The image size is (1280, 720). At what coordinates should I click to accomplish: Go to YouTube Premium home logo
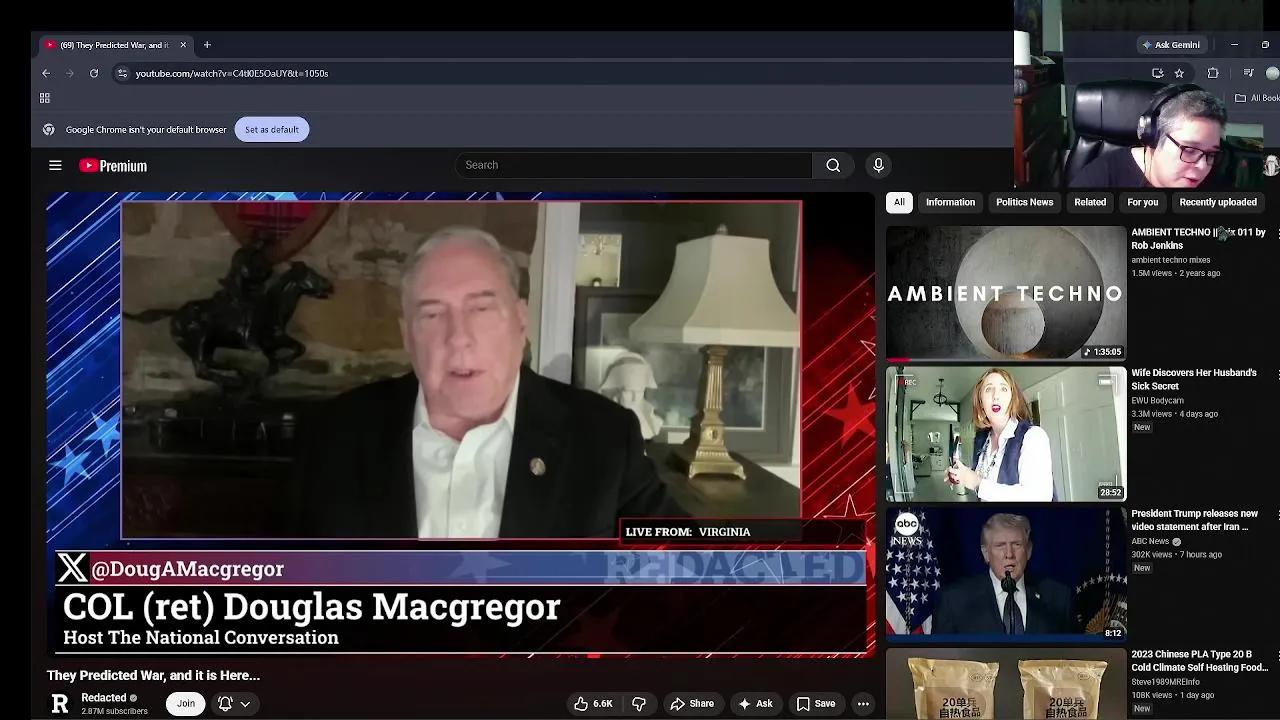point(113,166)
